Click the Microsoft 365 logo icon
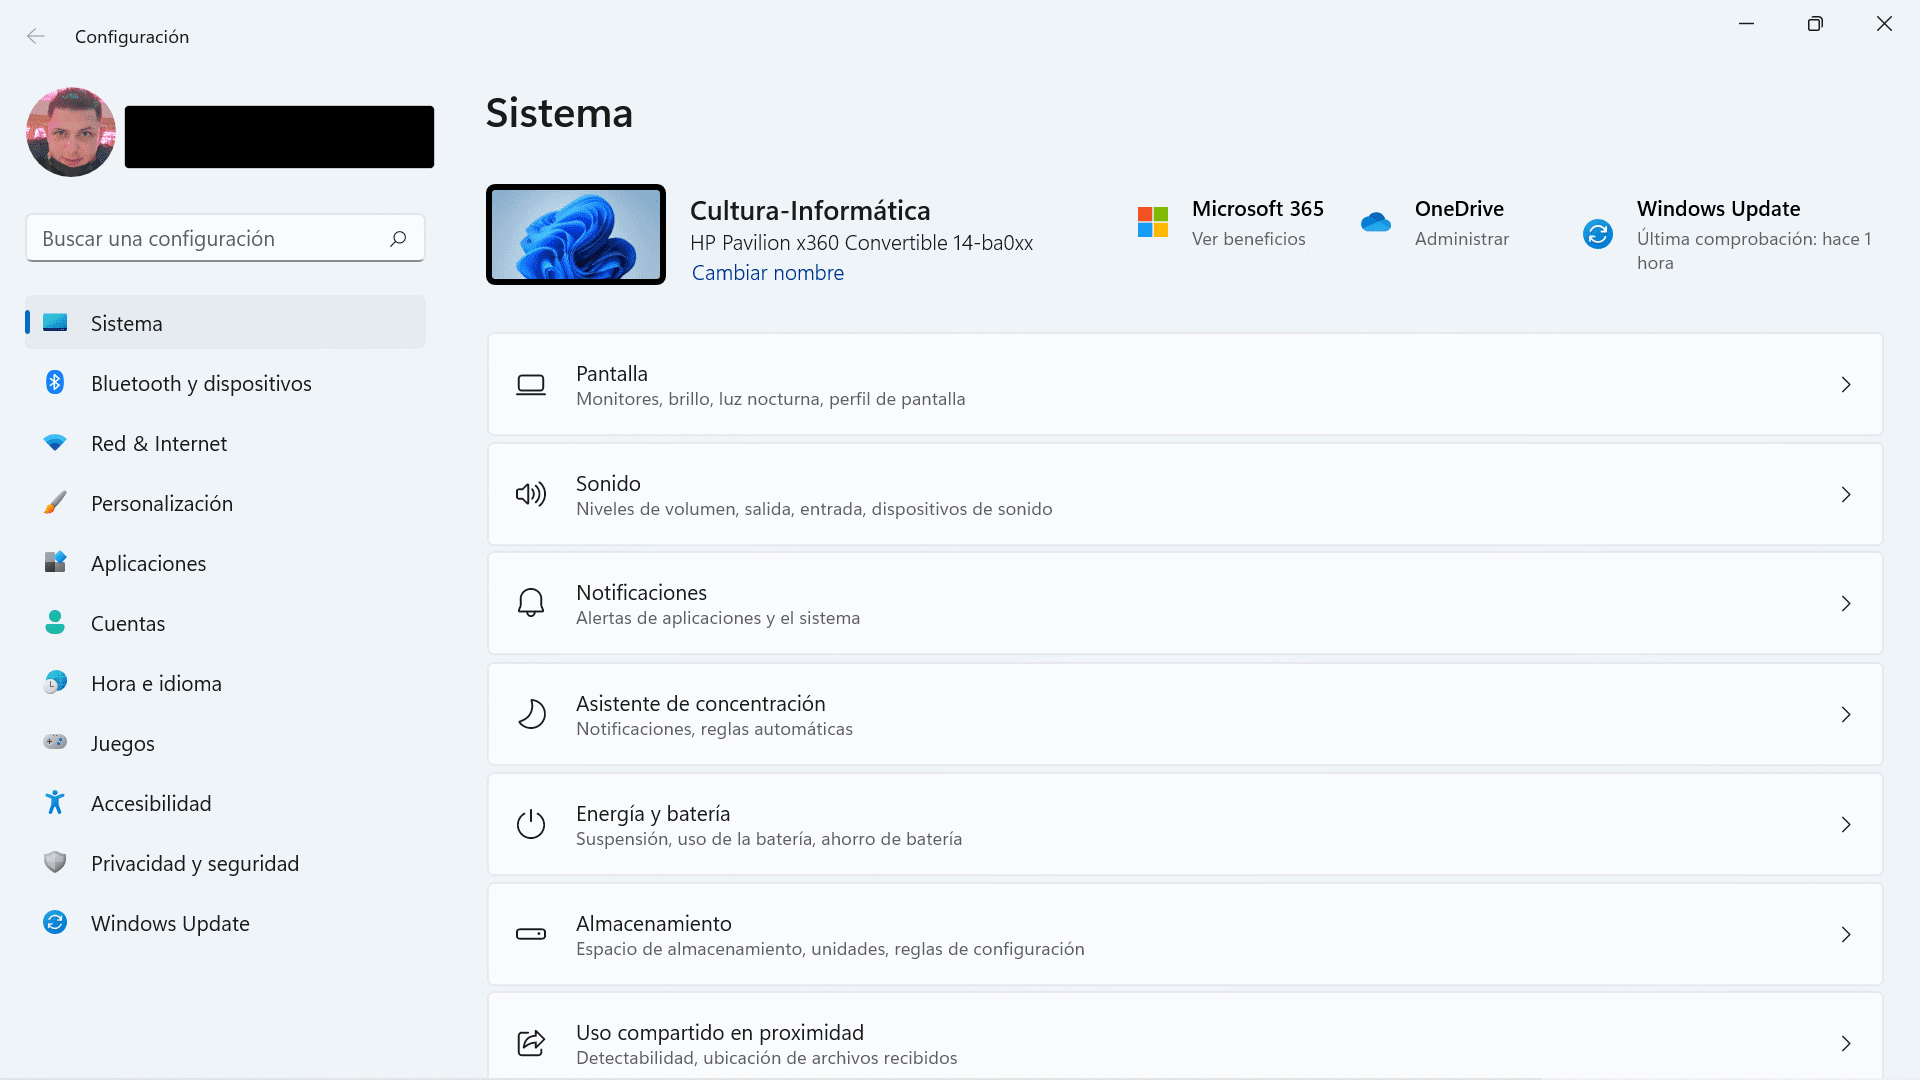 point(1153,222)
